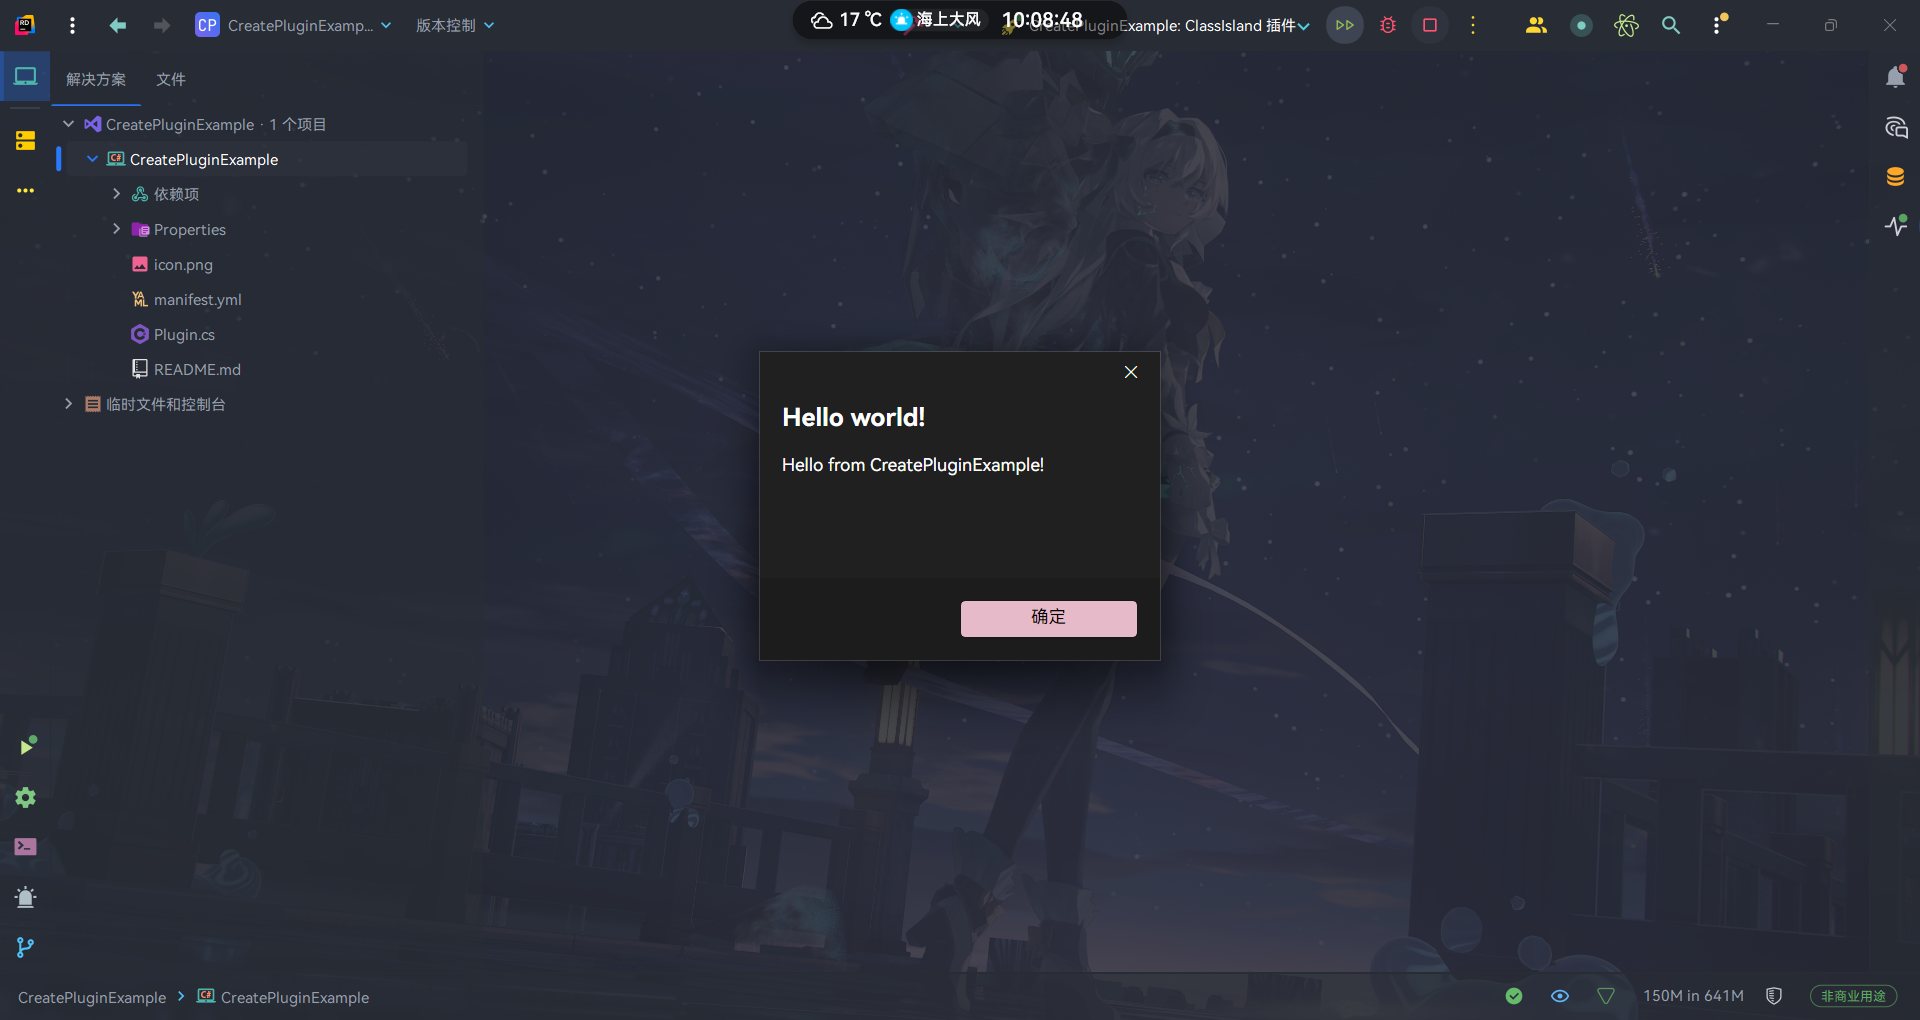Close the Hello world dialog with X
The width and height of the screenshot is (1920, 1020).
(1131, 372)
